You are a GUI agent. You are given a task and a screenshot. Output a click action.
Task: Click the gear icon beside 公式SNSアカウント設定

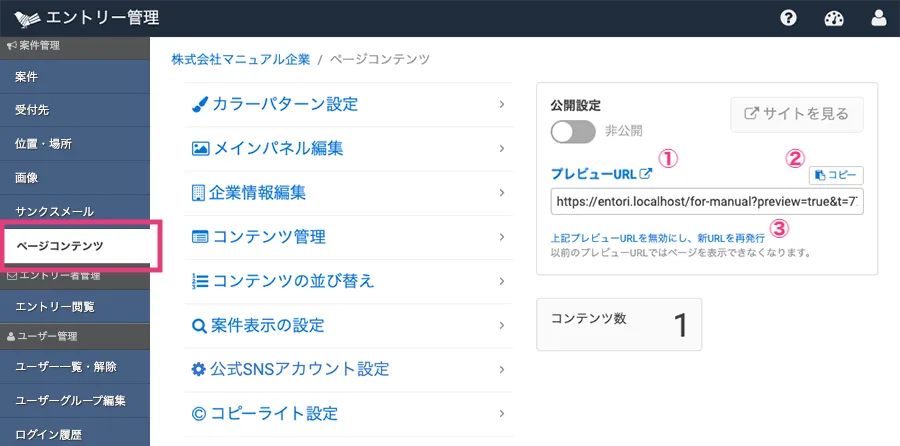coord(199,369)
